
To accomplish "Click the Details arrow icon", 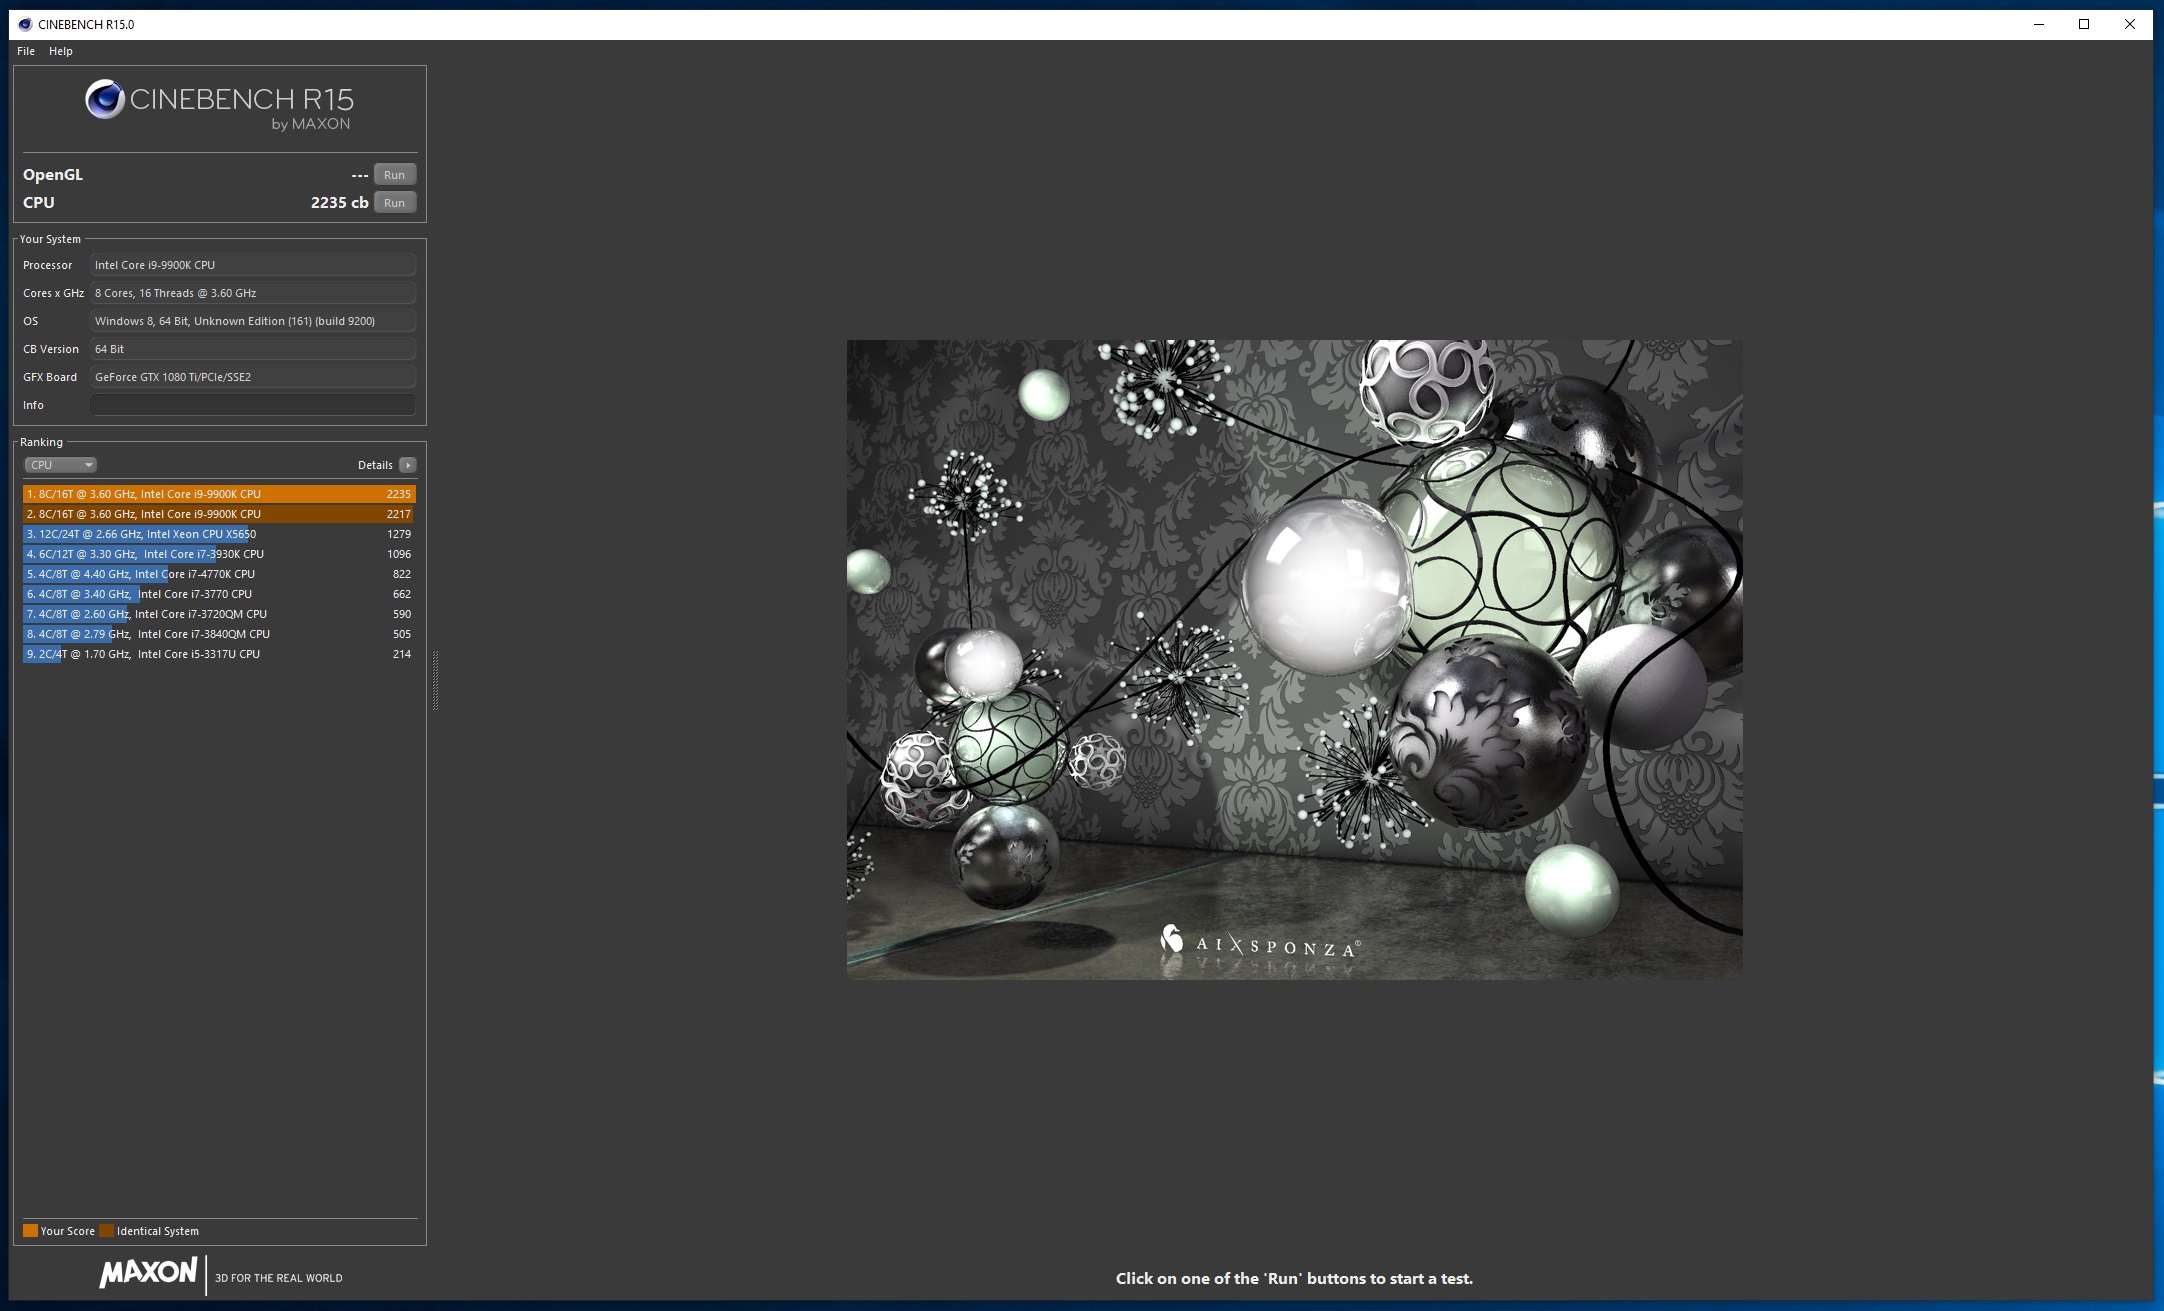I will (x=407, y=465).
